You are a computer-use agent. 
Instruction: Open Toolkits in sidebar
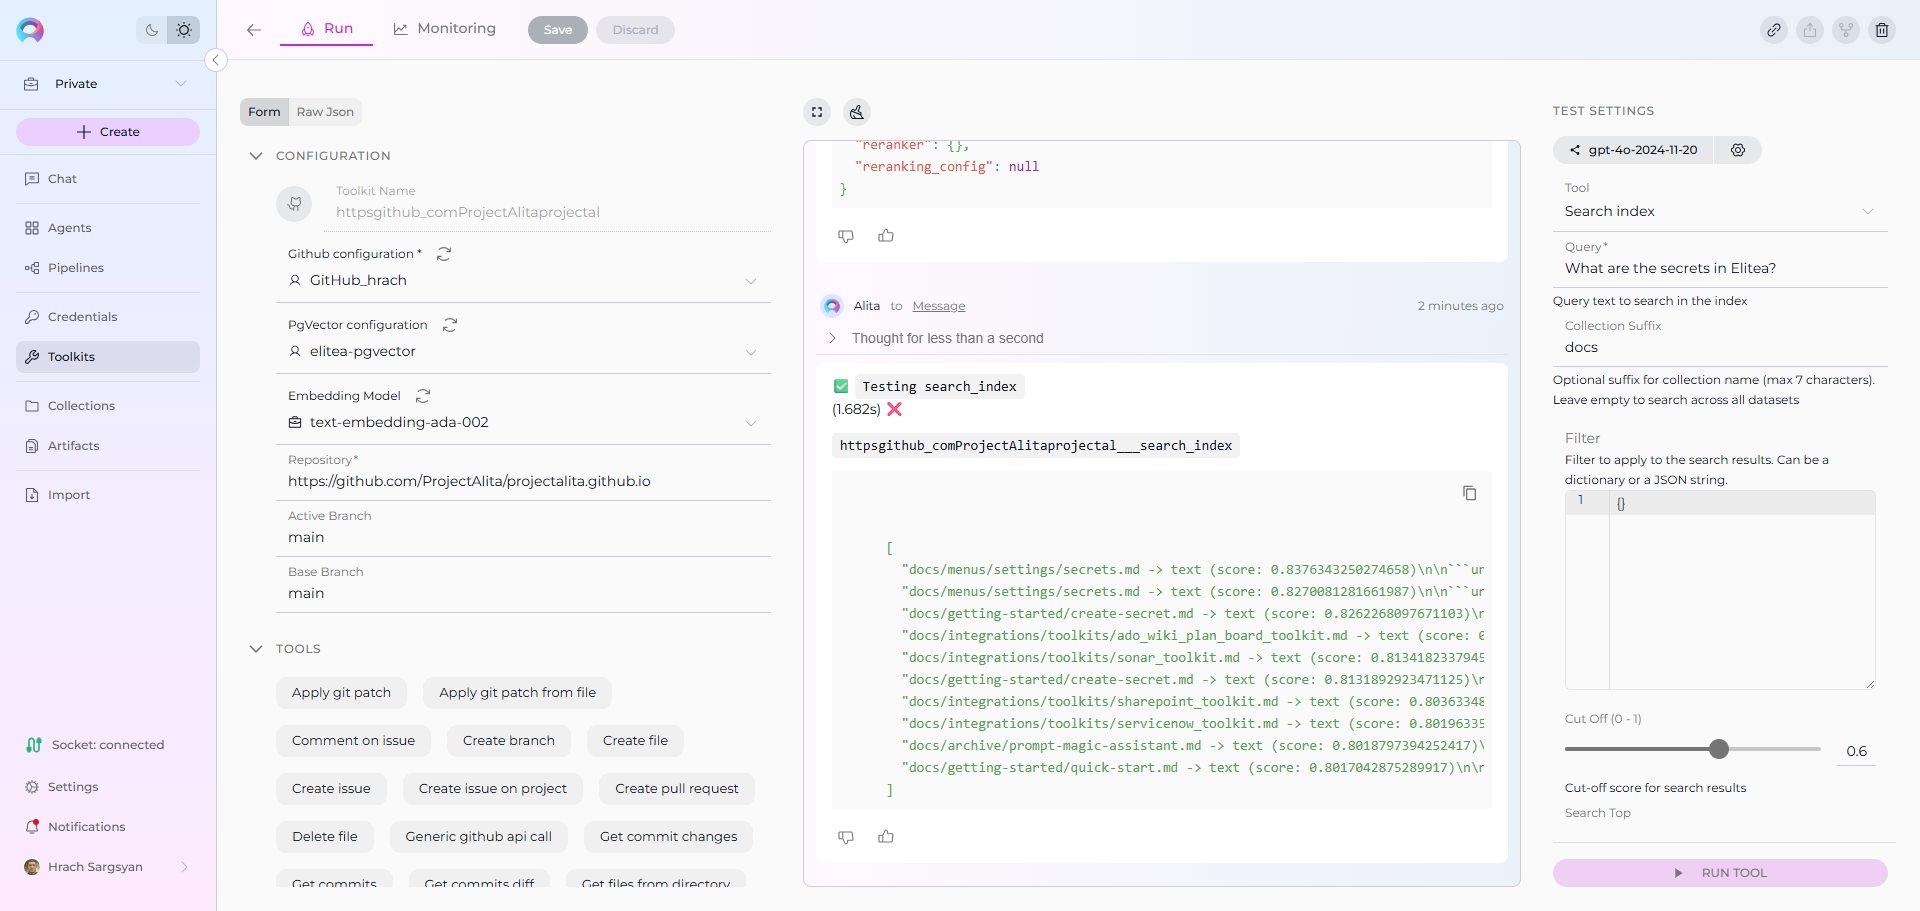(108, 357)
